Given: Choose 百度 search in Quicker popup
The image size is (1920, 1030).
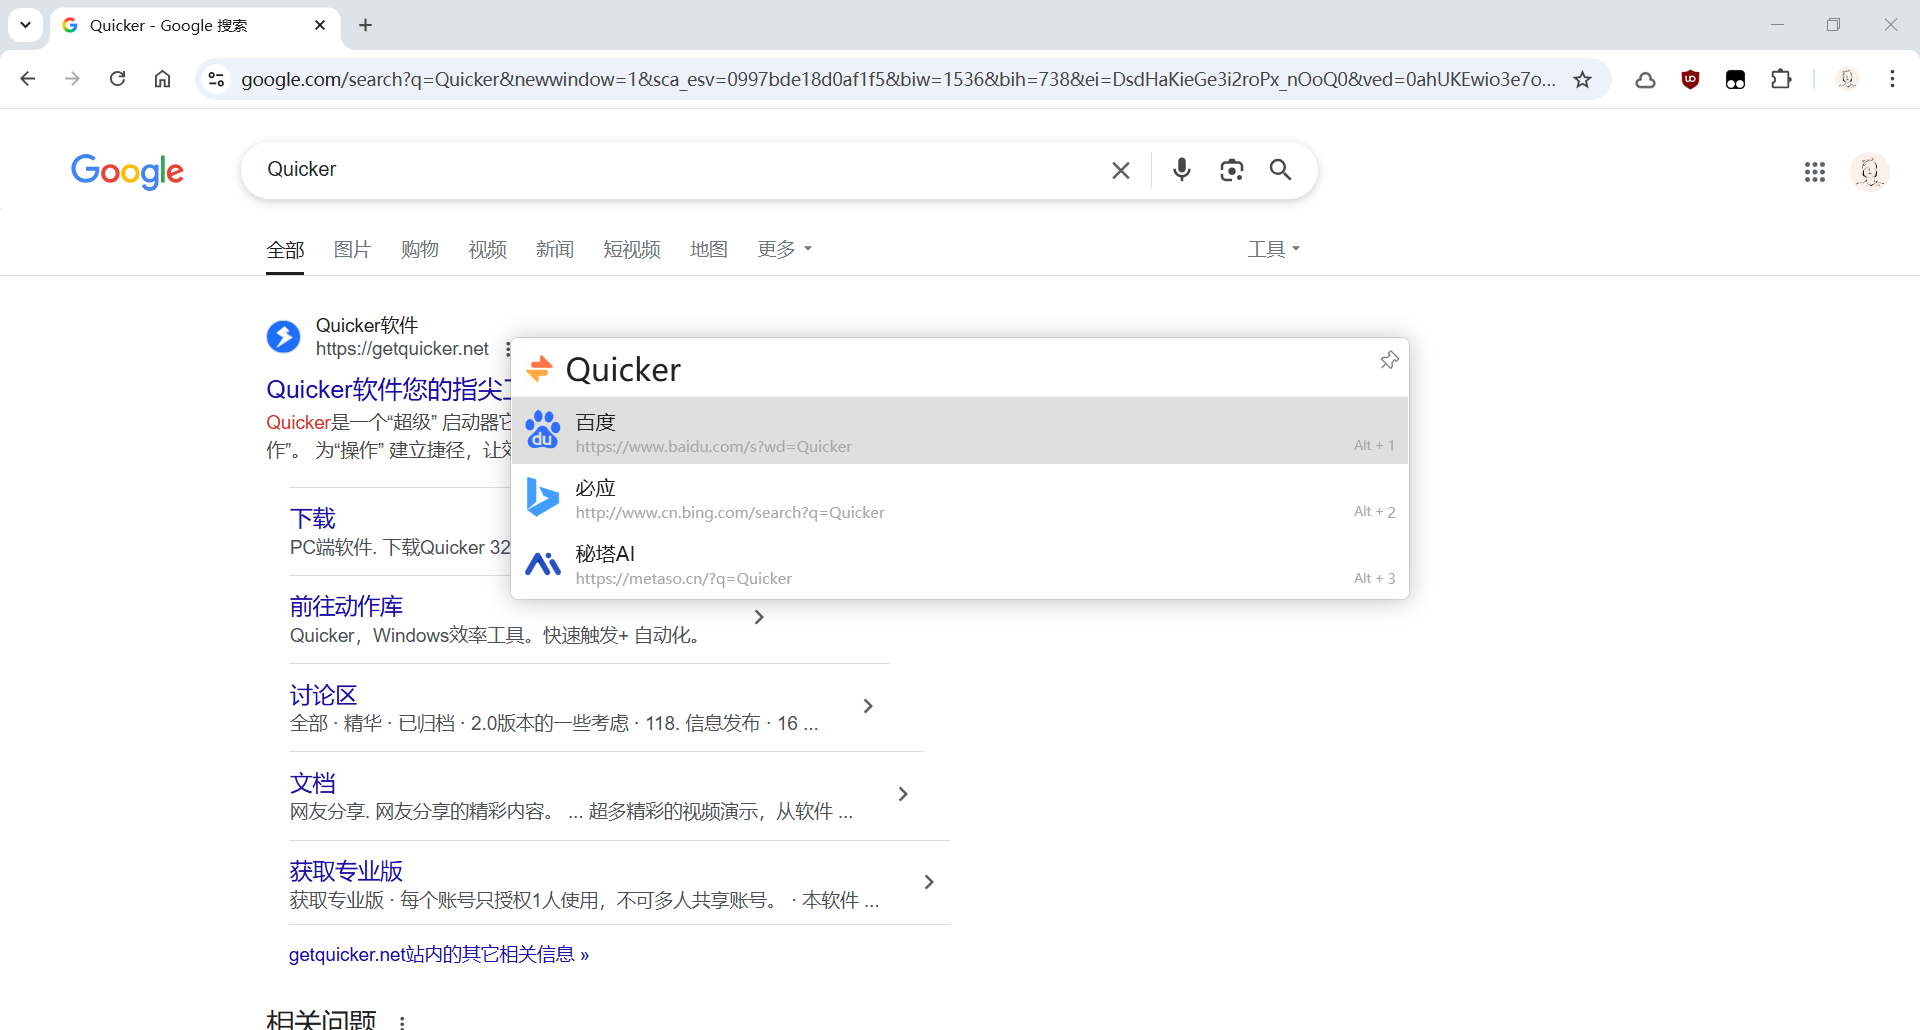Looking at the screenshot, I should [960, 431].
